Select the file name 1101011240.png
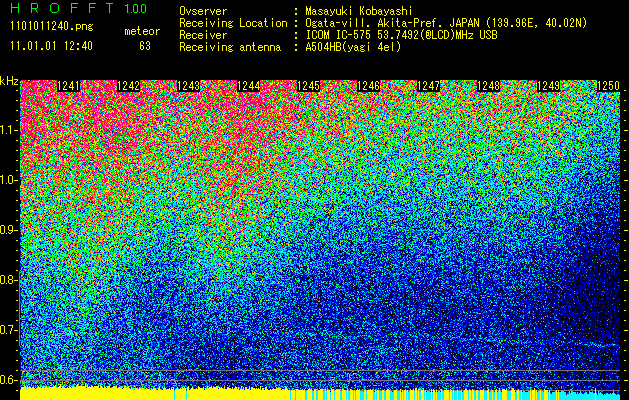629x400 pixels. pyautogui.click(x=52, y=26)
